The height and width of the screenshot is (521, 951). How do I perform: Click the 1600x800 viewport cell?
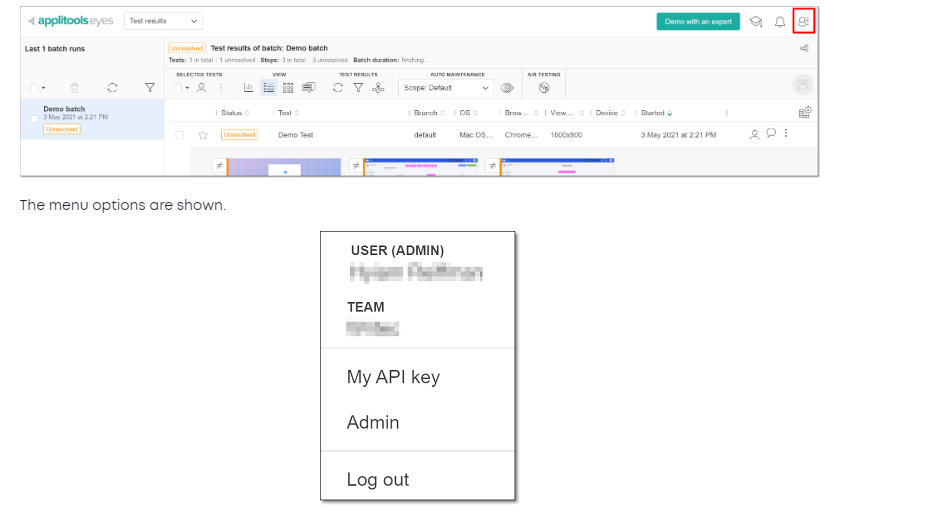(566, 135)
